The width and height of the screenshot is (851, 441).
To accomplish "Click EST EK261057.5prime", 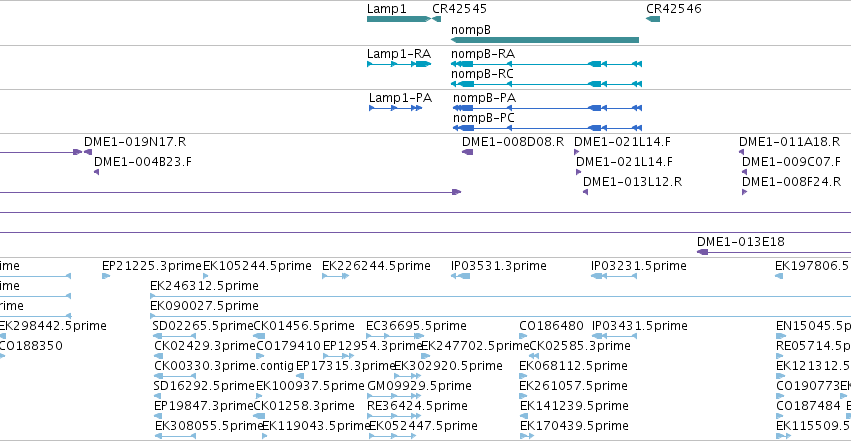I will [523, 397].
